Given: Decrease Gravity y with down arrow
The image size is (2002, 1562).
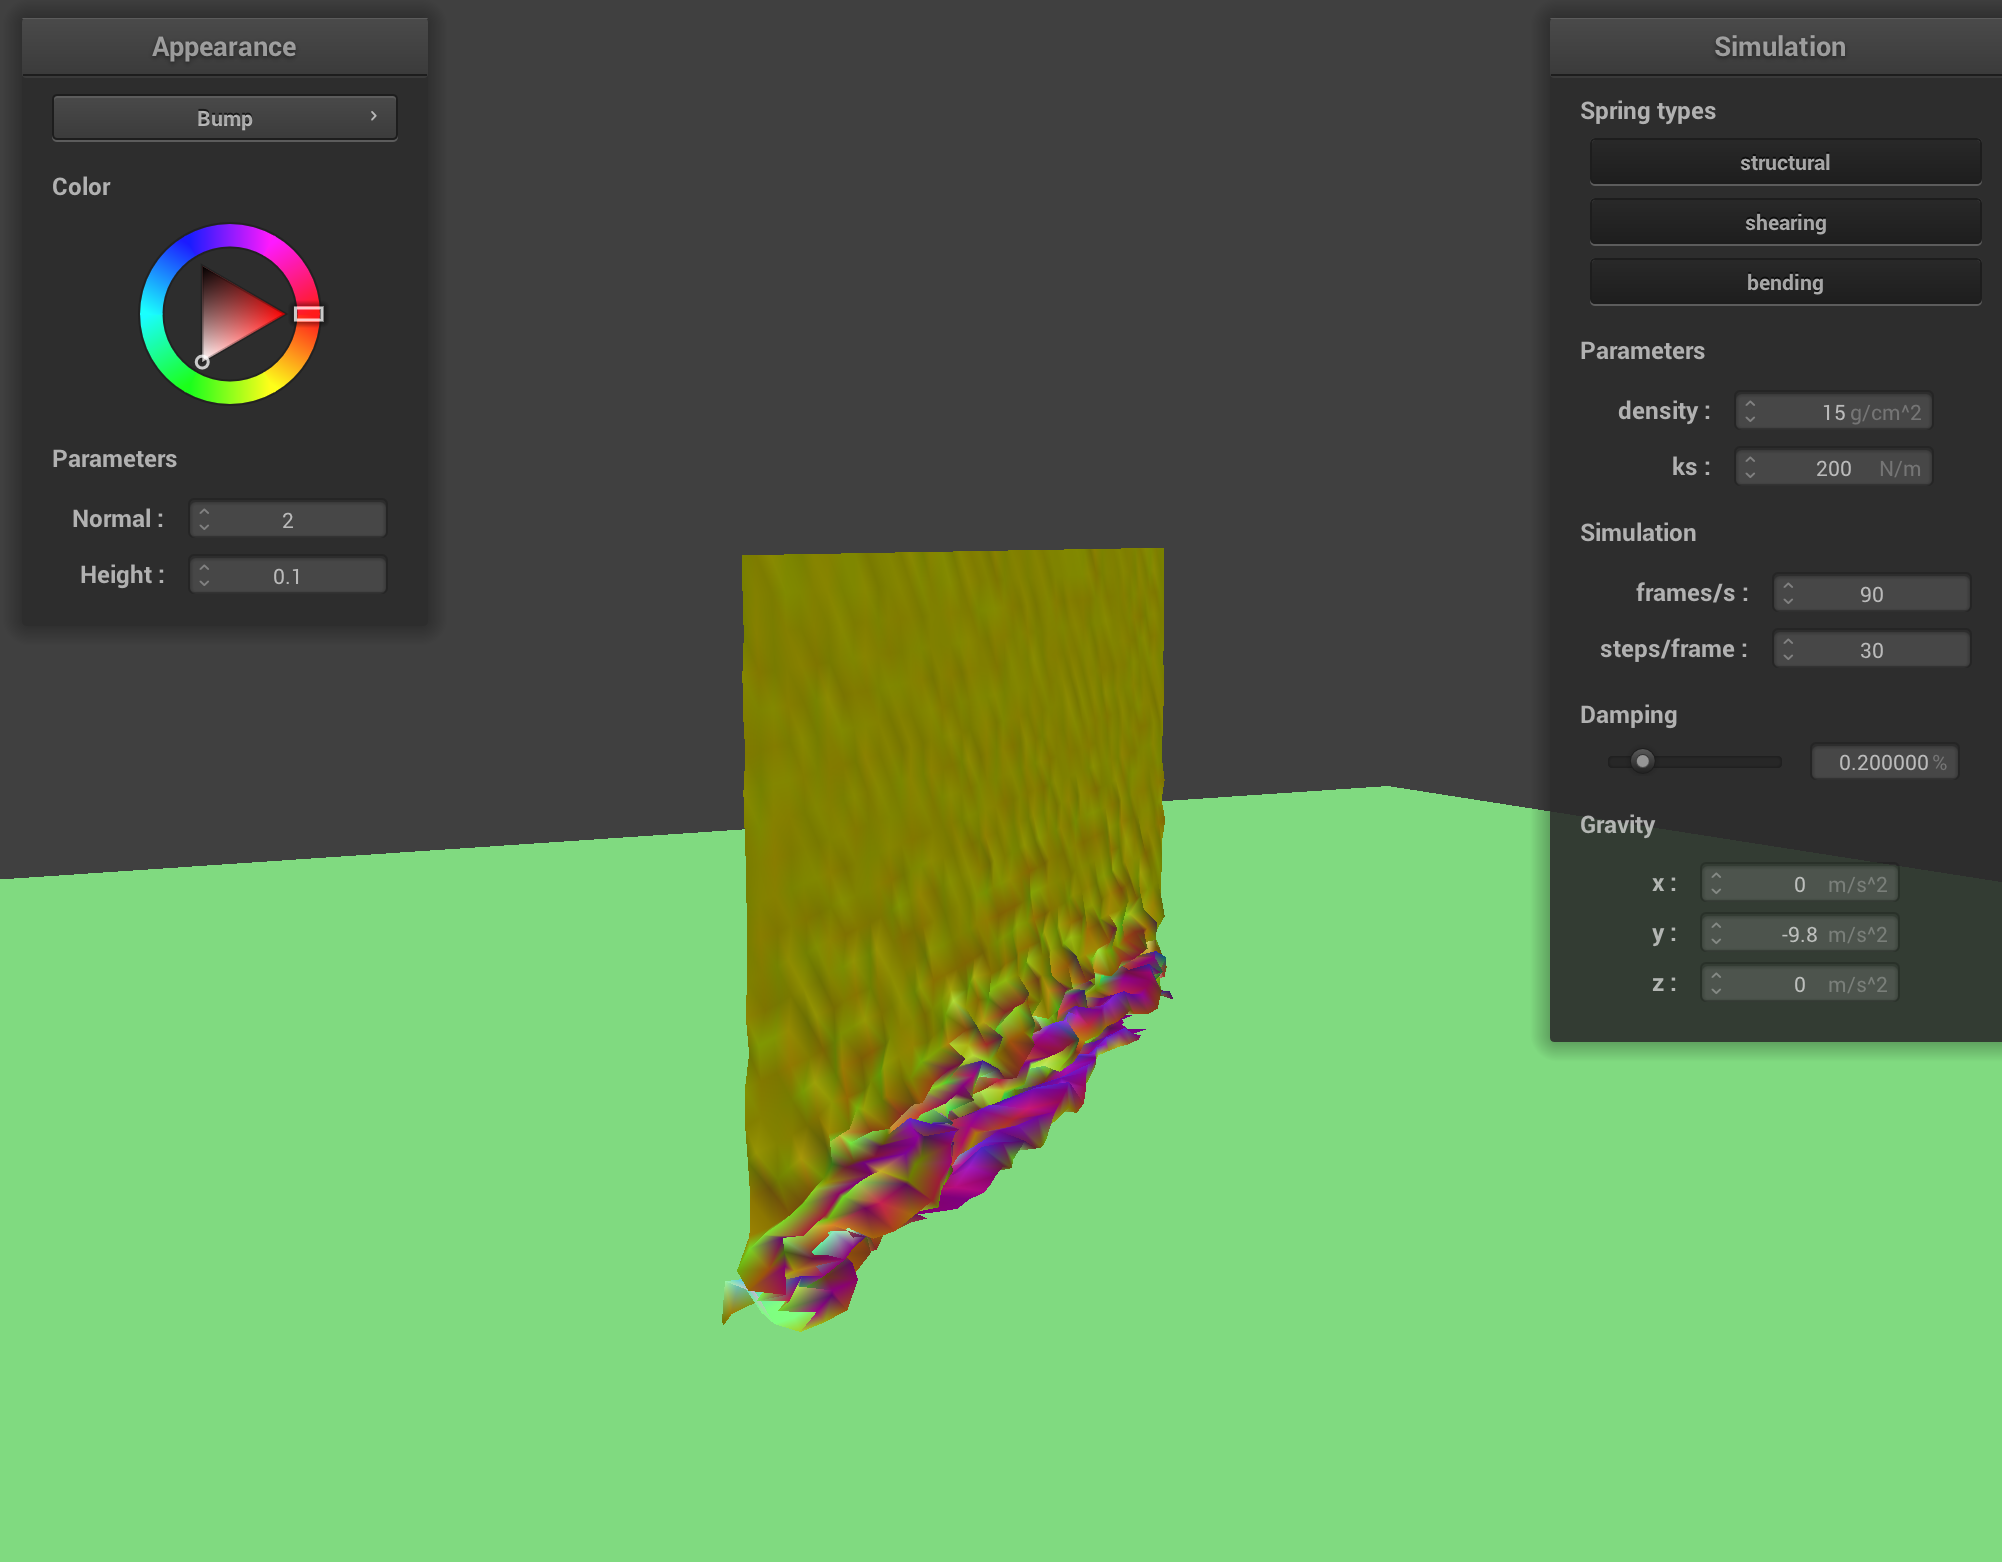Looking at the screenshot, I should pyautogui.click(x=1716, y=941).
